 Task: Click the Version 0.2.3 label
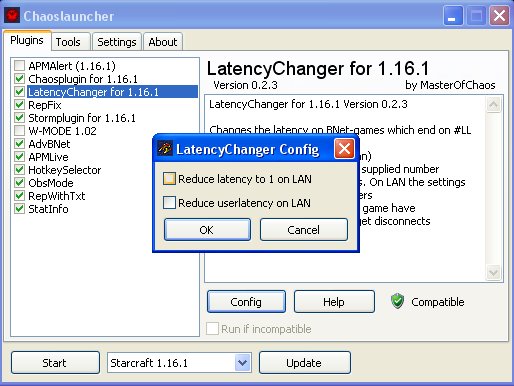245,85
